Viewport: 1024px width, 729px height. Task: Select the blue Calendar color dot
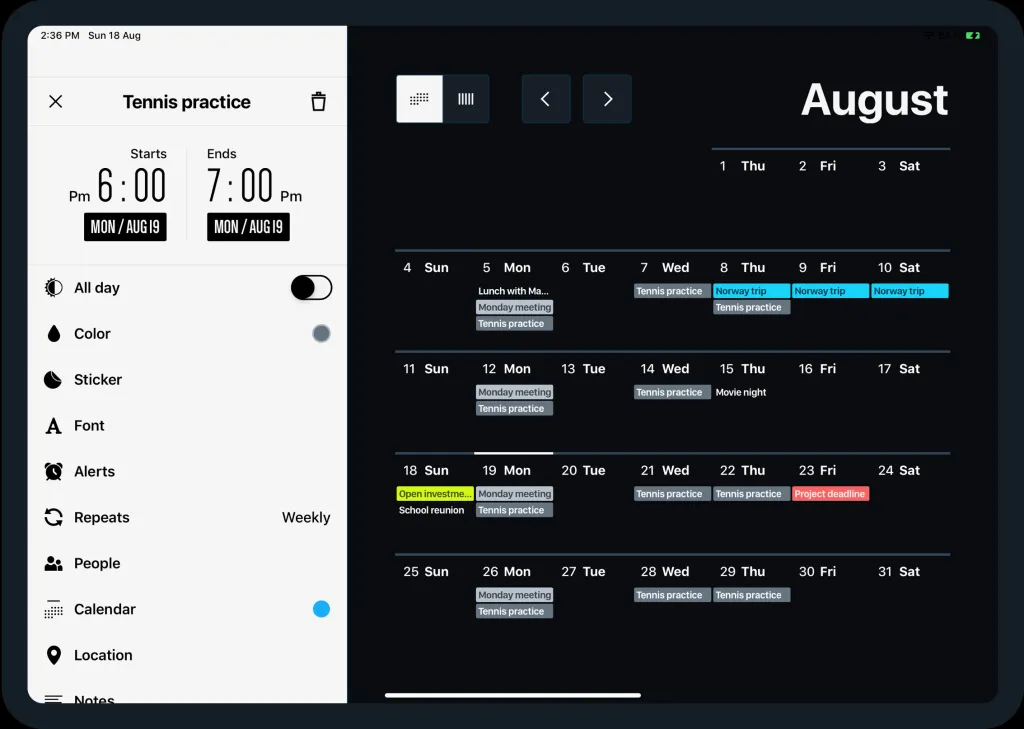point(321,609)
